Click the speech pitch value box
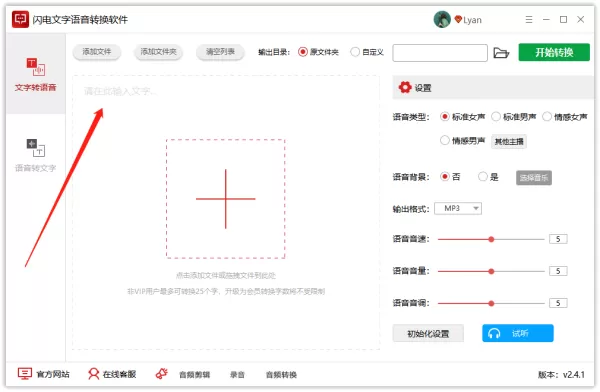The height and width of the screenshot is (392, 600). 558,303
